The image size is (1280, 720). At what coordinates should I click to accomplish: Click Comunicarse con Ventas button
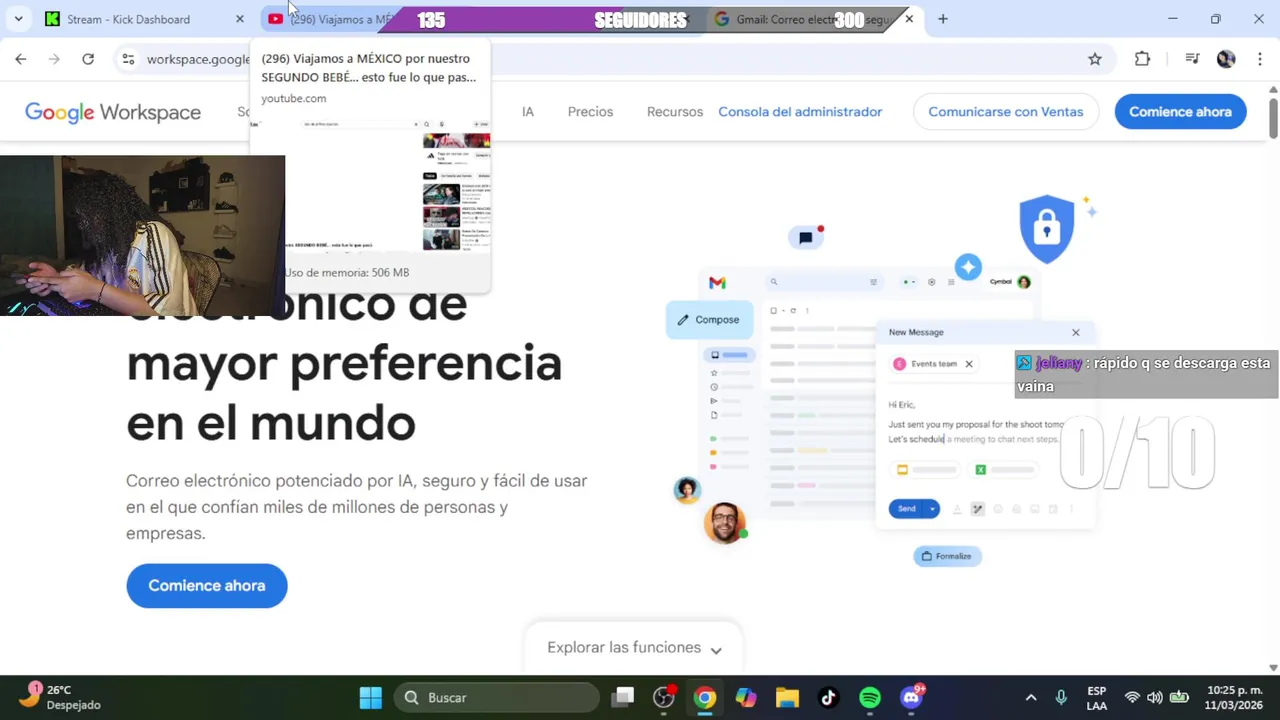click(x=1006, y=112)
